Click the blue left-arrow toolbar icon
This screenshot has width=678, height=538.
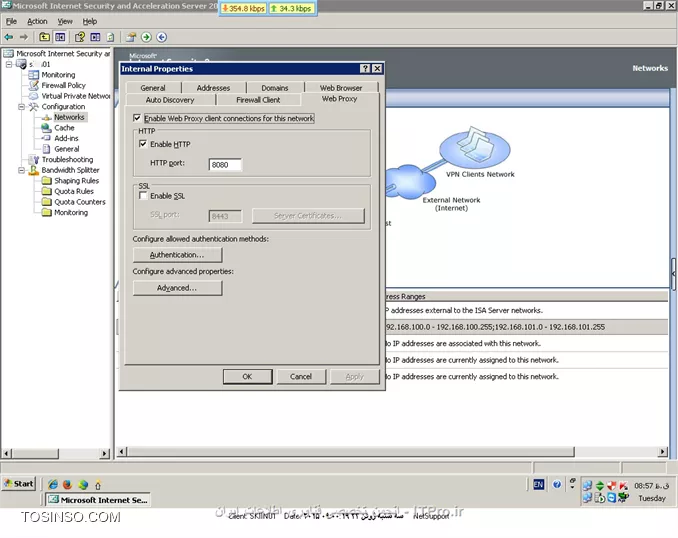coord(162,37)
